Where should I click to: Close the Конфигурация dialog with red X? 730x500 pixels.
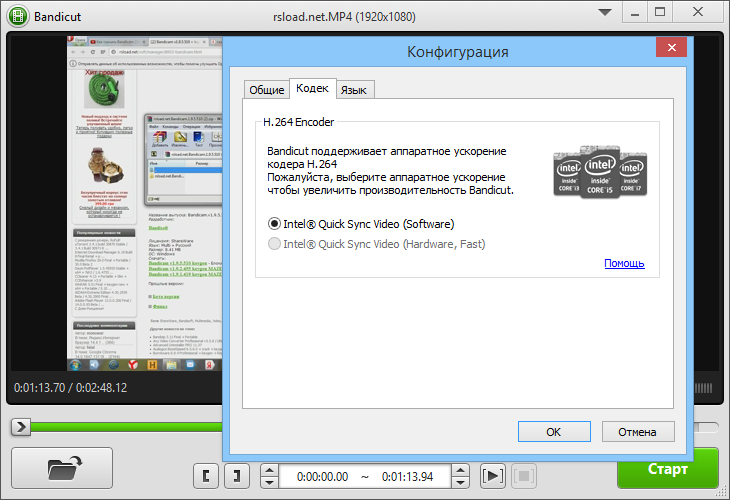(671, 47)
